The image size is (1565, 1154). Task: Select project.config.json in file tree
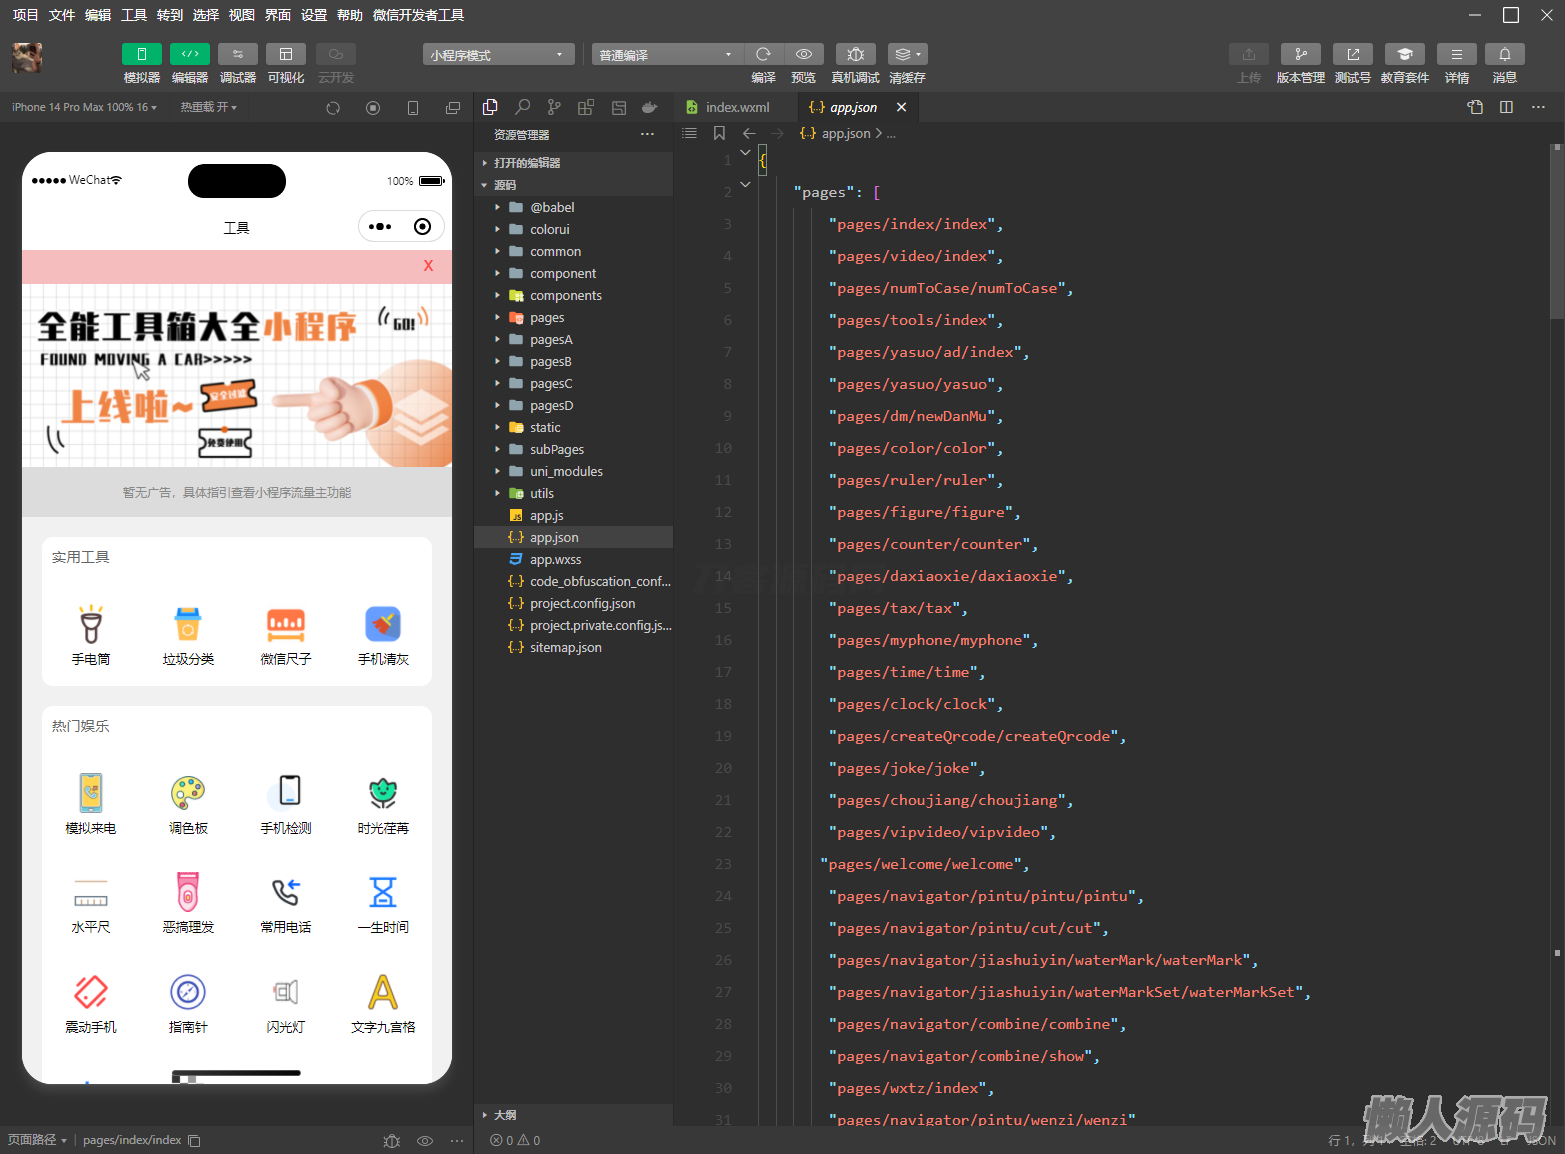pos(582,604)
